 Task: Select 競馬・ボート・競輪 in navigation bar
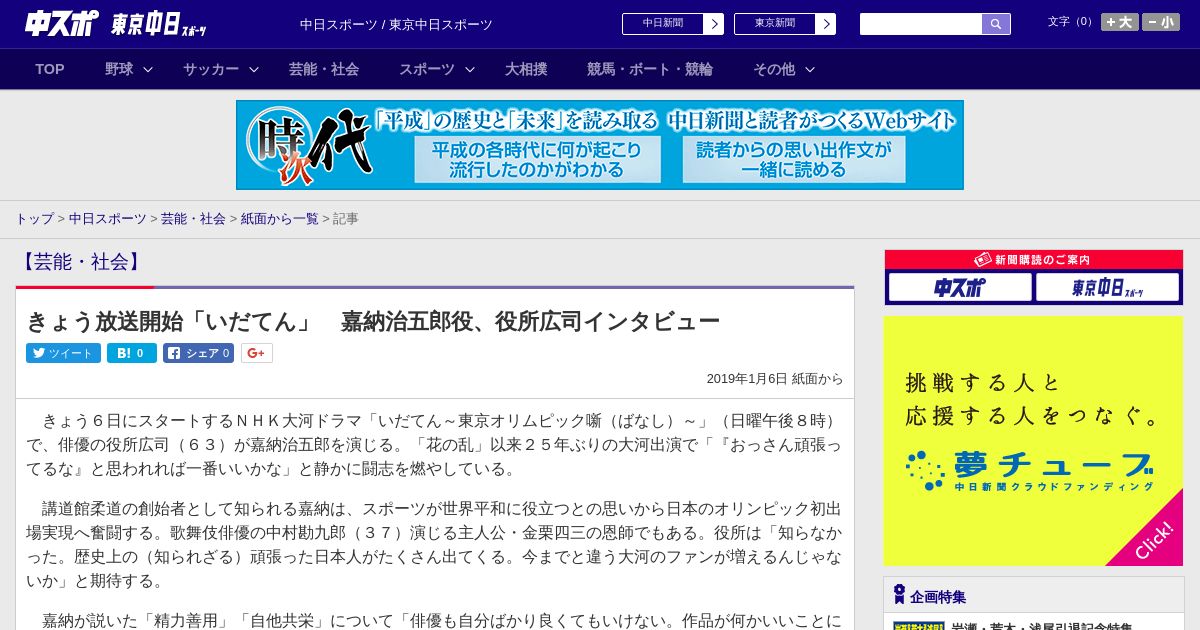650,69
